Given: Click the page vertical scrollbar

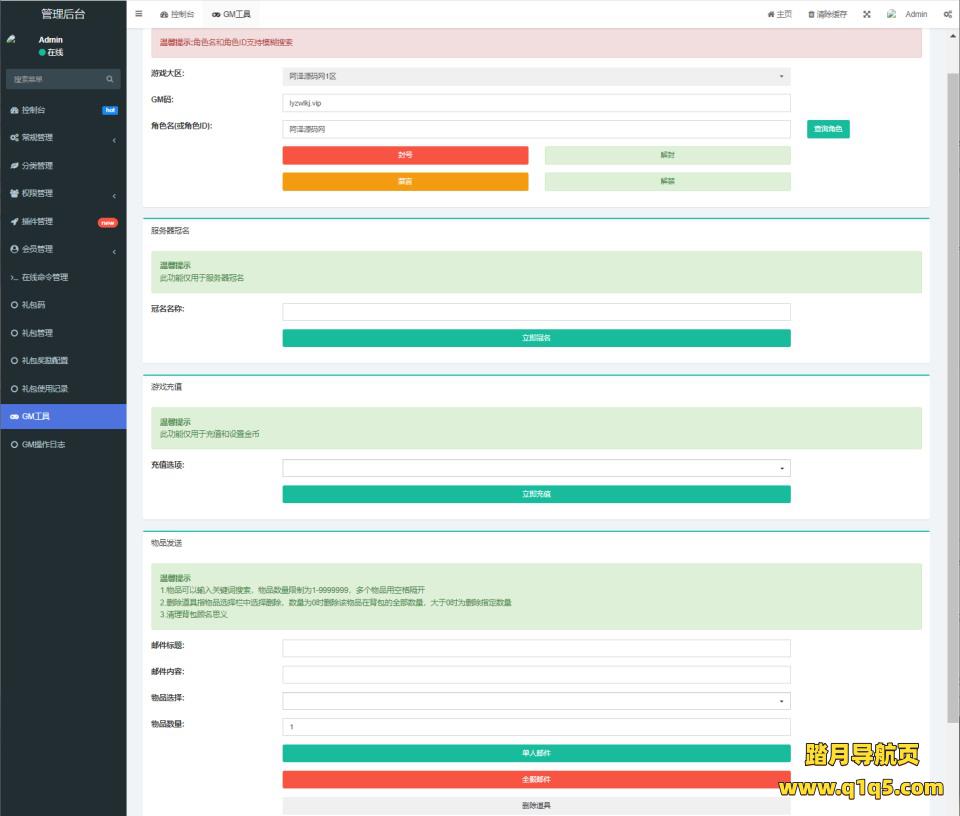Looking at the screenshot, I should 952,400.
